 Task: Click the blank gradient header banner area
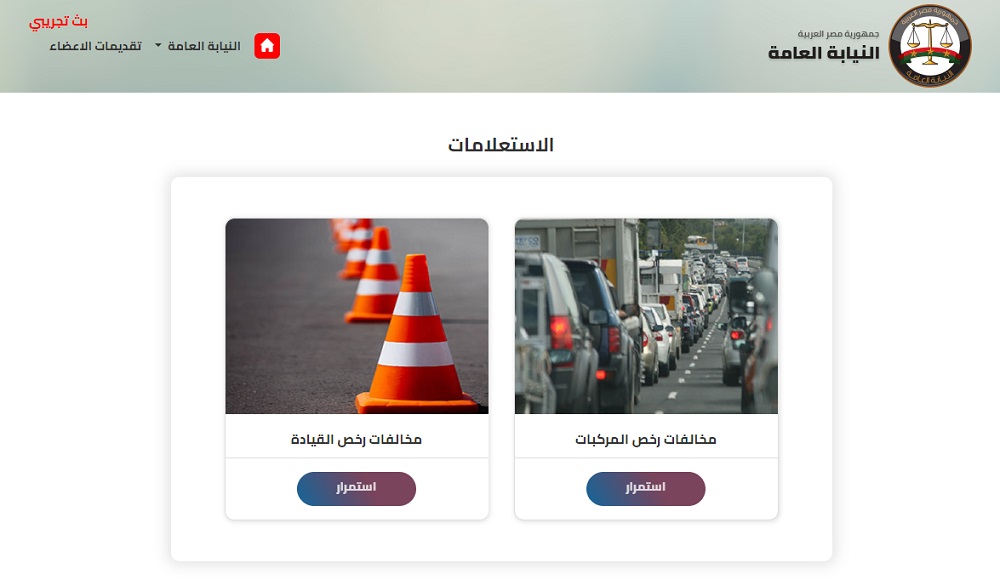[510, 46]
